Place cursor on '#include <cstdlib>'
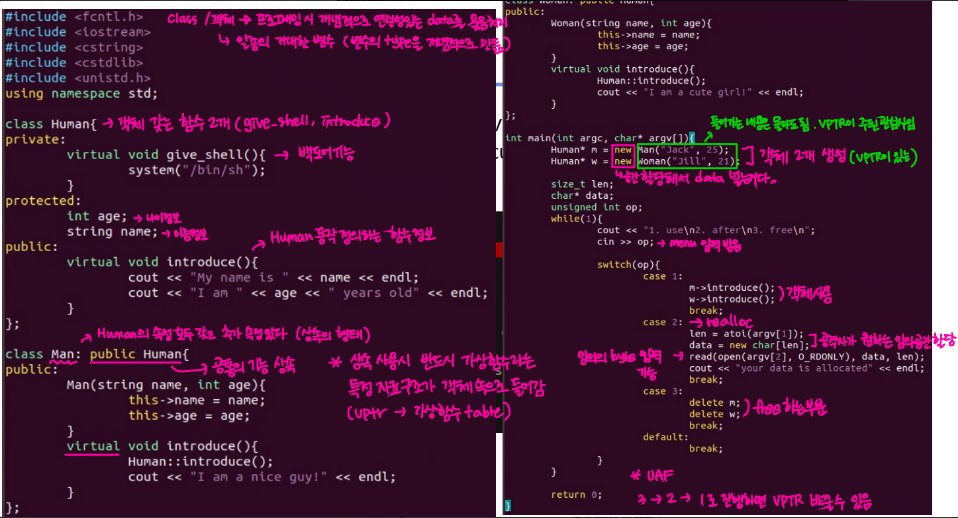Image resolution: width=958 pixels, height=518 pixels. coord(74,62)
